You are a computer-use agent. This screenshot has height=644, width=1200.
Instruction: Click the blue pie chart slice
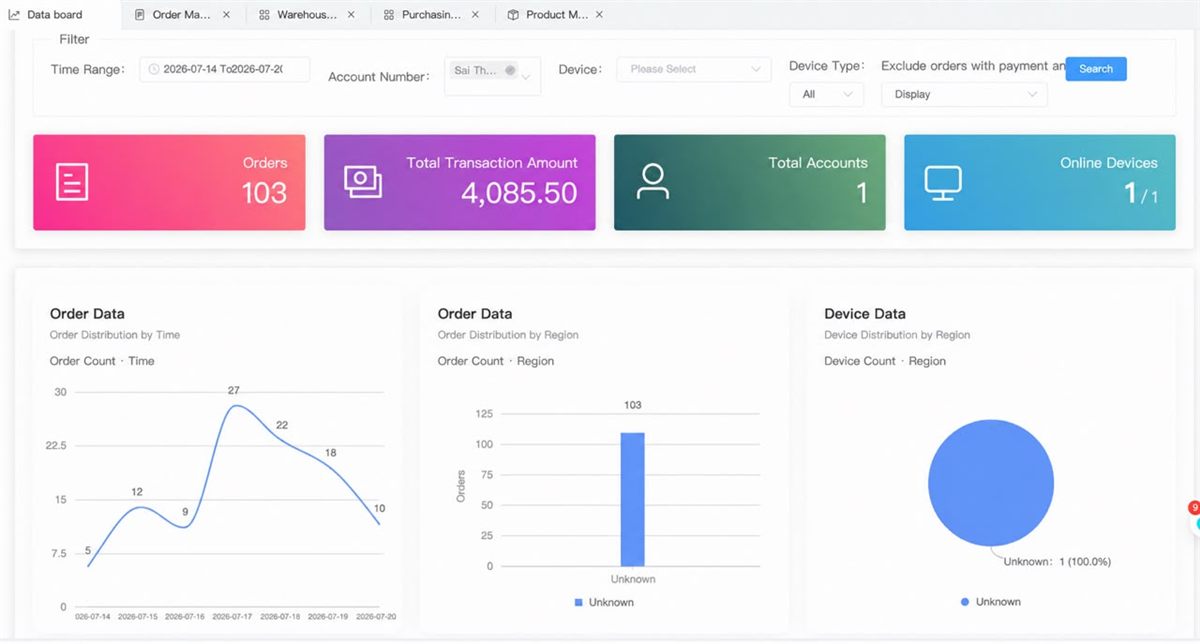pos(991,483)
